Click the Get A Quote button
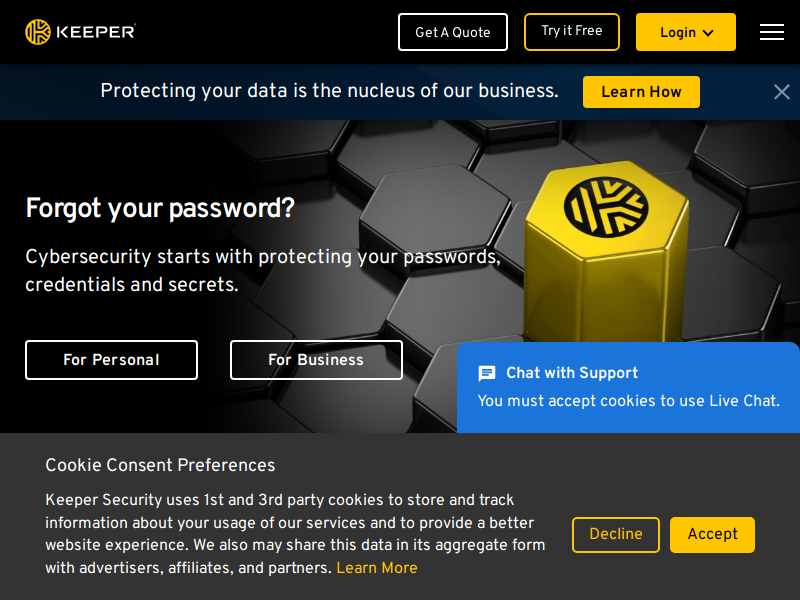800x600 pixels. pyautogui.click(x=453, y=32)
